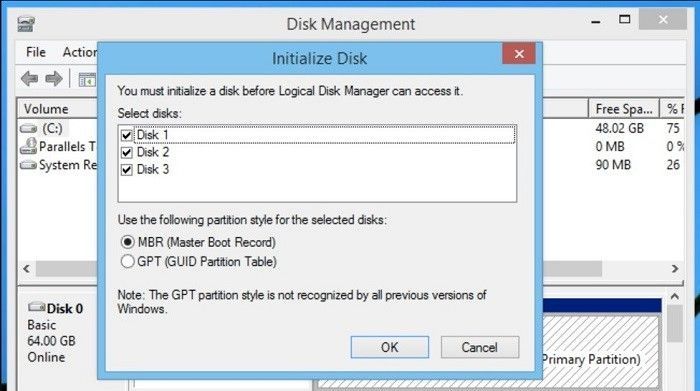This screenshot has height=391, width=700.
Task: Uncheck the Disk 2 checkbox
Action: point(127,152)
